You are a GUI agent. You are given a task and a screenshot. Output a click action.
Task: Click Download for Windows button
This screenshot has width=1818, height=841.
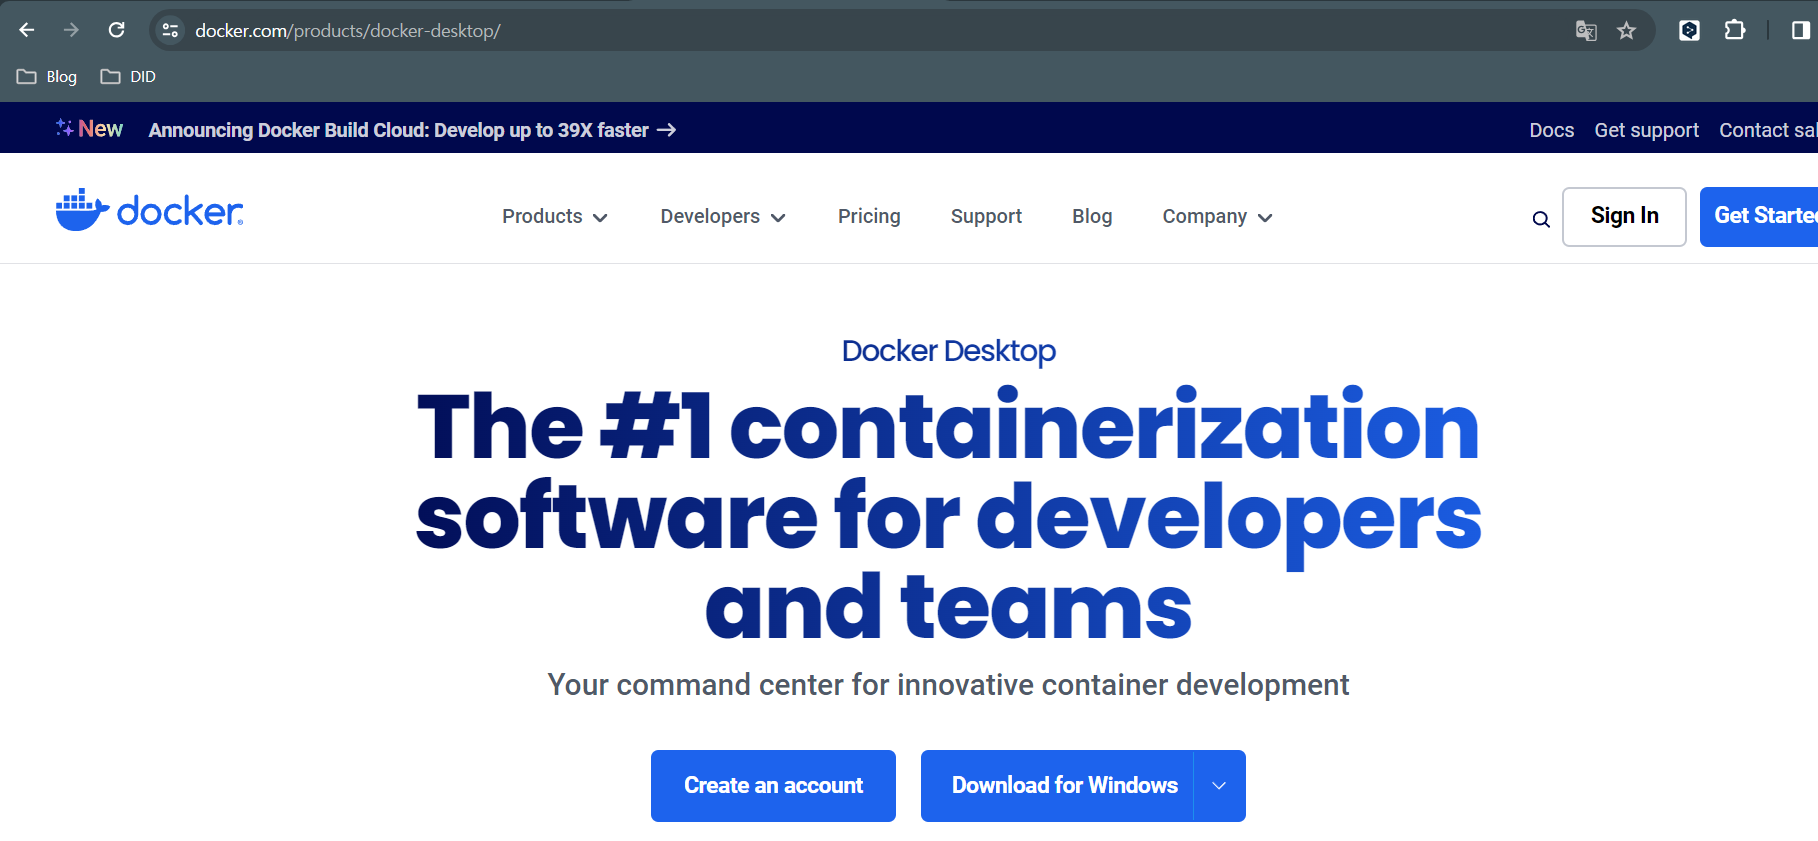tap(1057, 786)
